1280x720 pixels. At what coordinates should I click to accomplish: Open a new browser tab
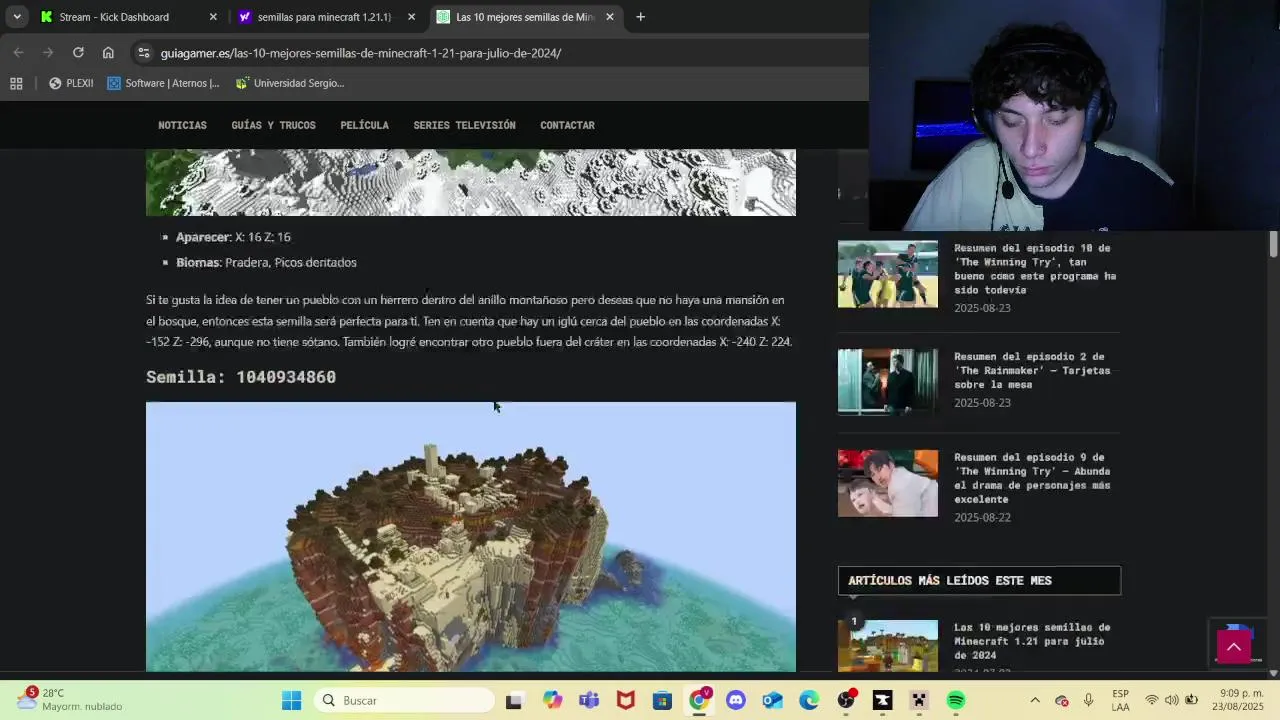coord(640,16)
